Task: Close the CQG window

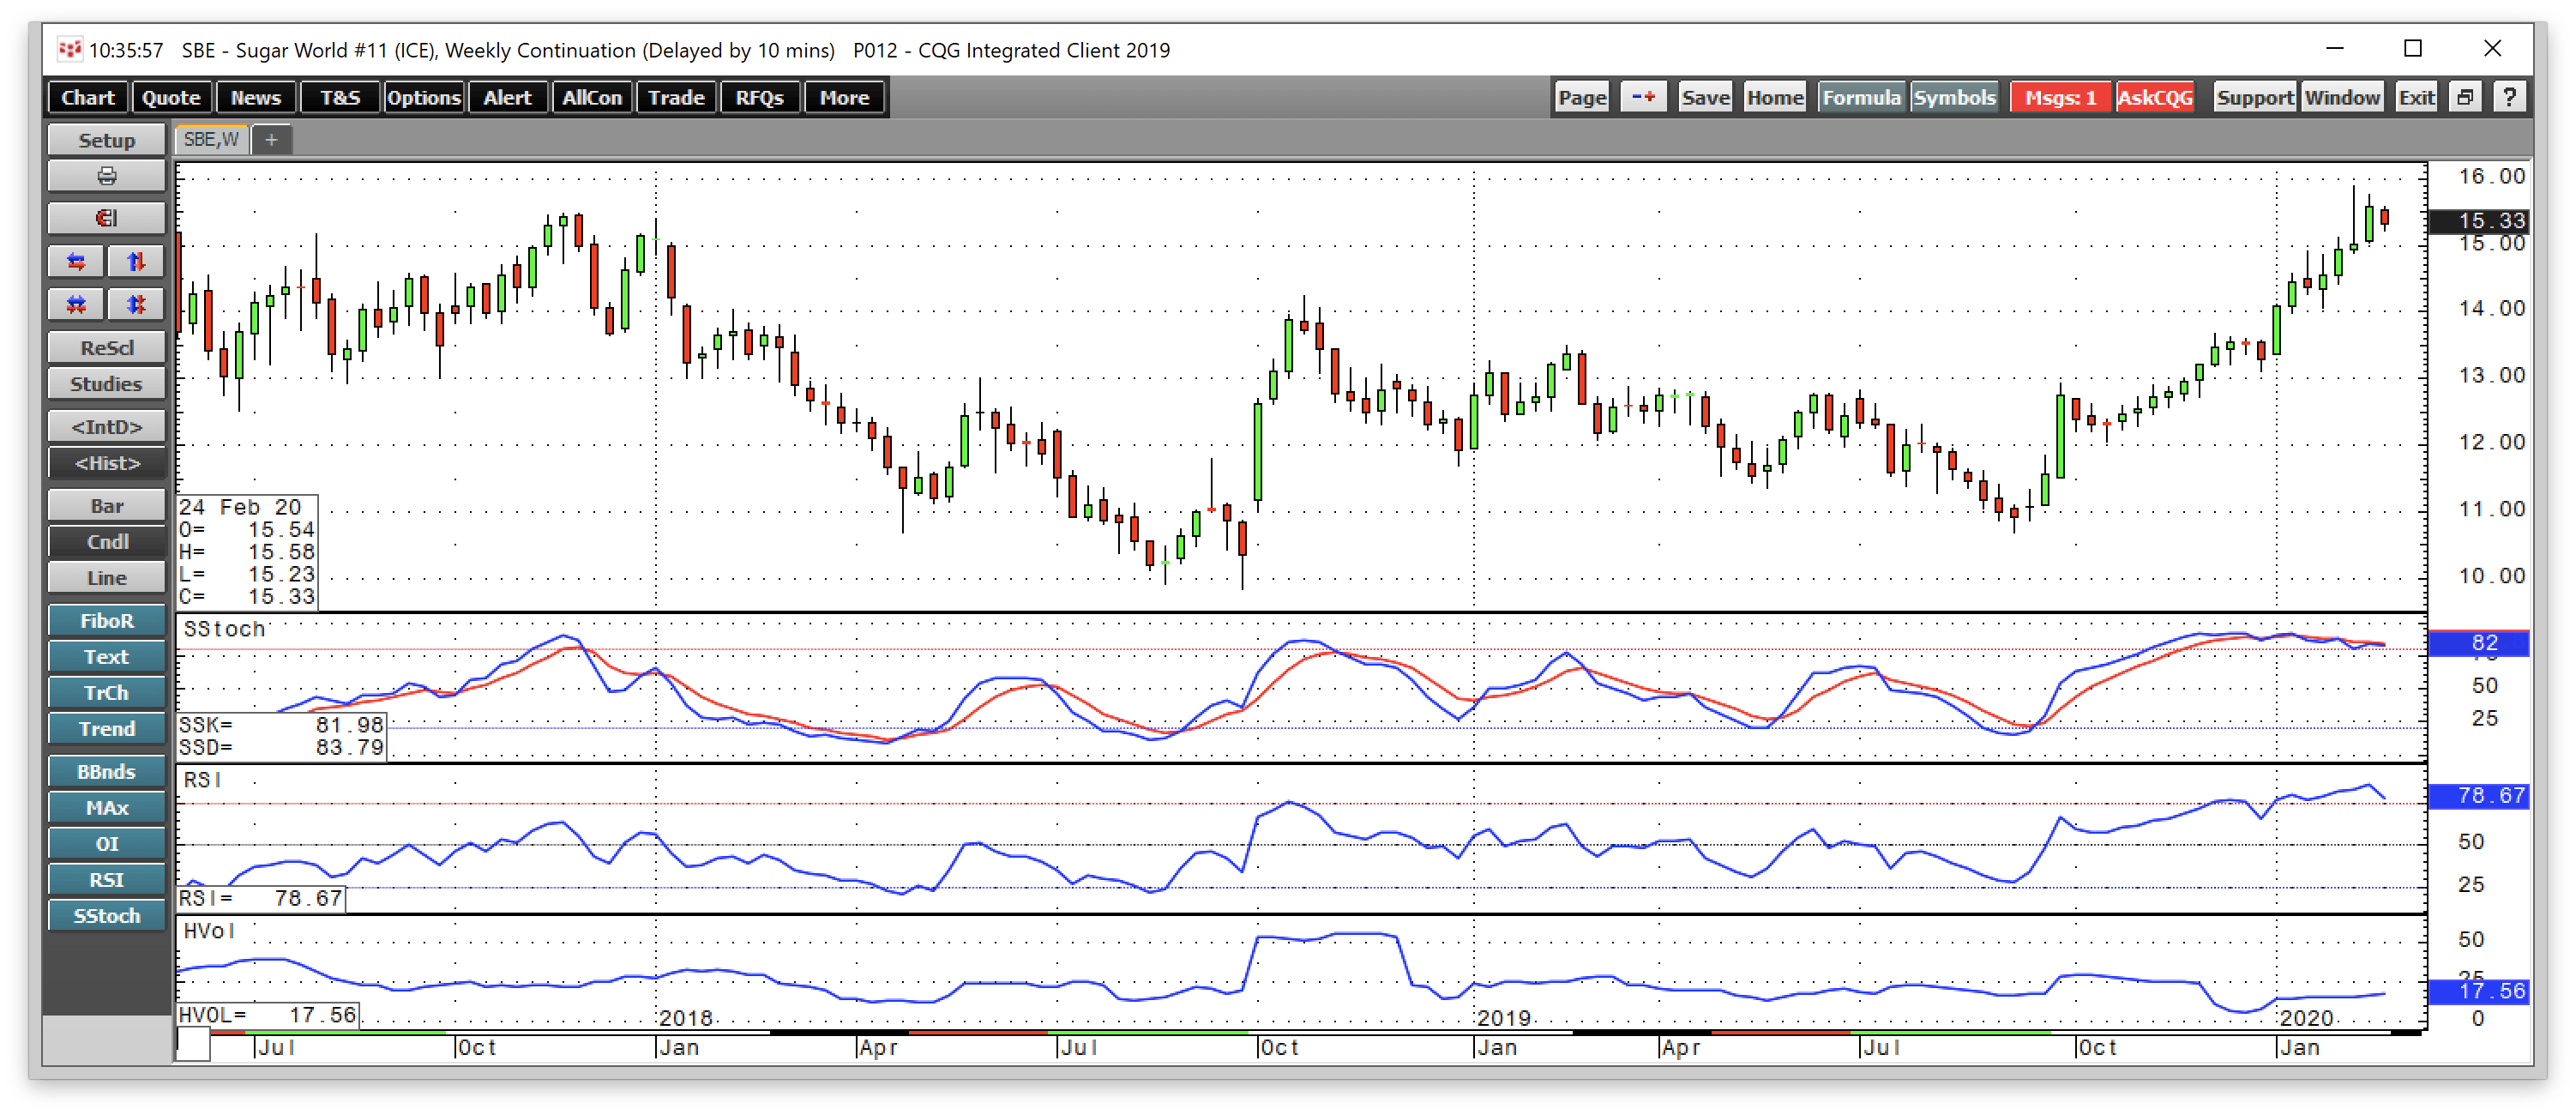Action: click(x=2493, y=49)
